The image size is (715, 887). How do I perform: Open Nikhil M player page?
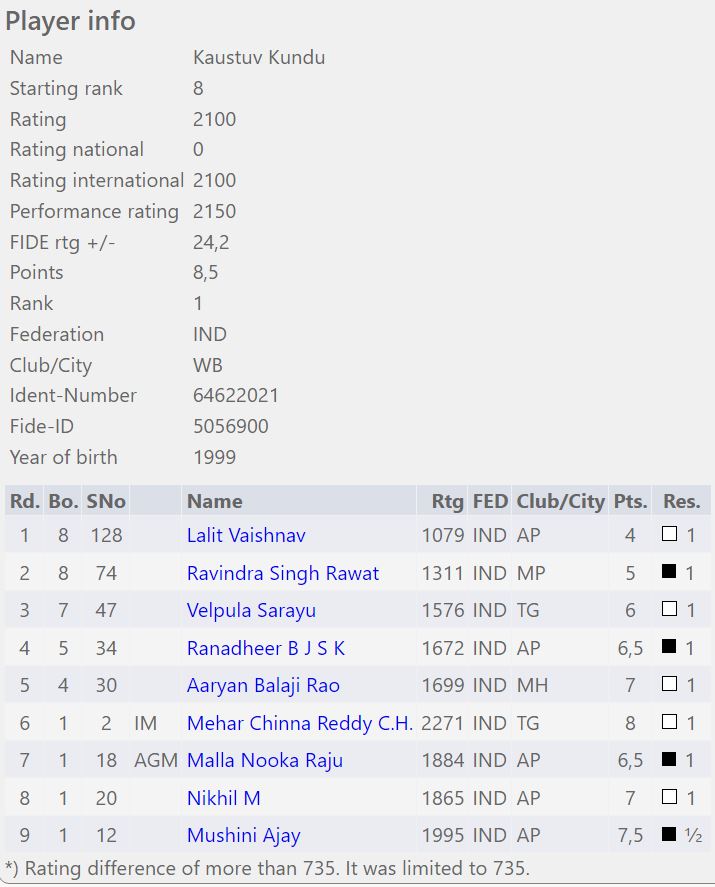click(223, 798)
